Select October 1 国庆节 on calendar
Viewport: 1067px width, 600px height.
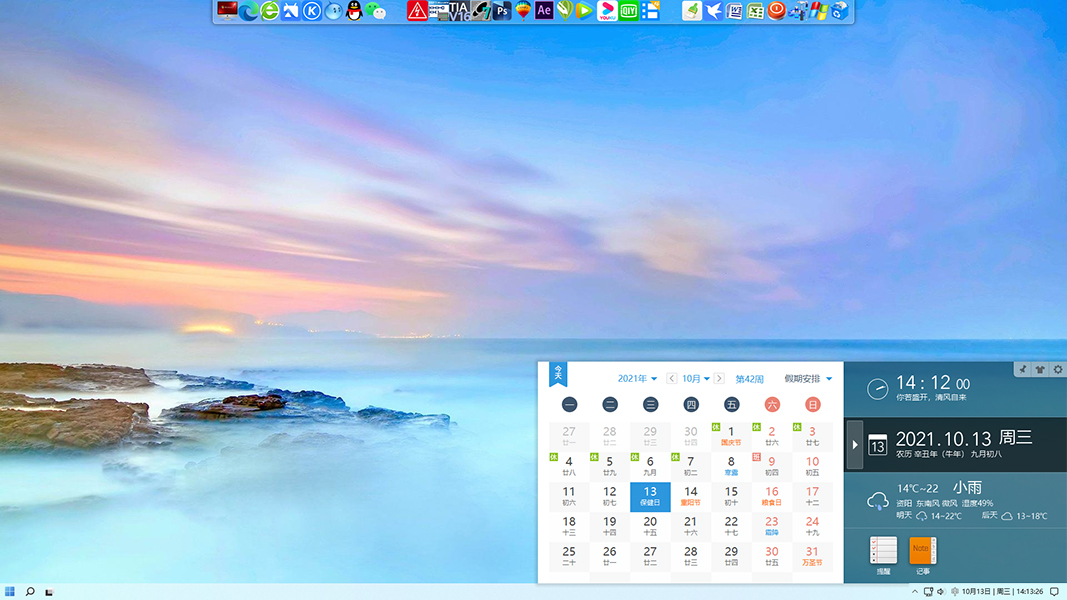731,433
